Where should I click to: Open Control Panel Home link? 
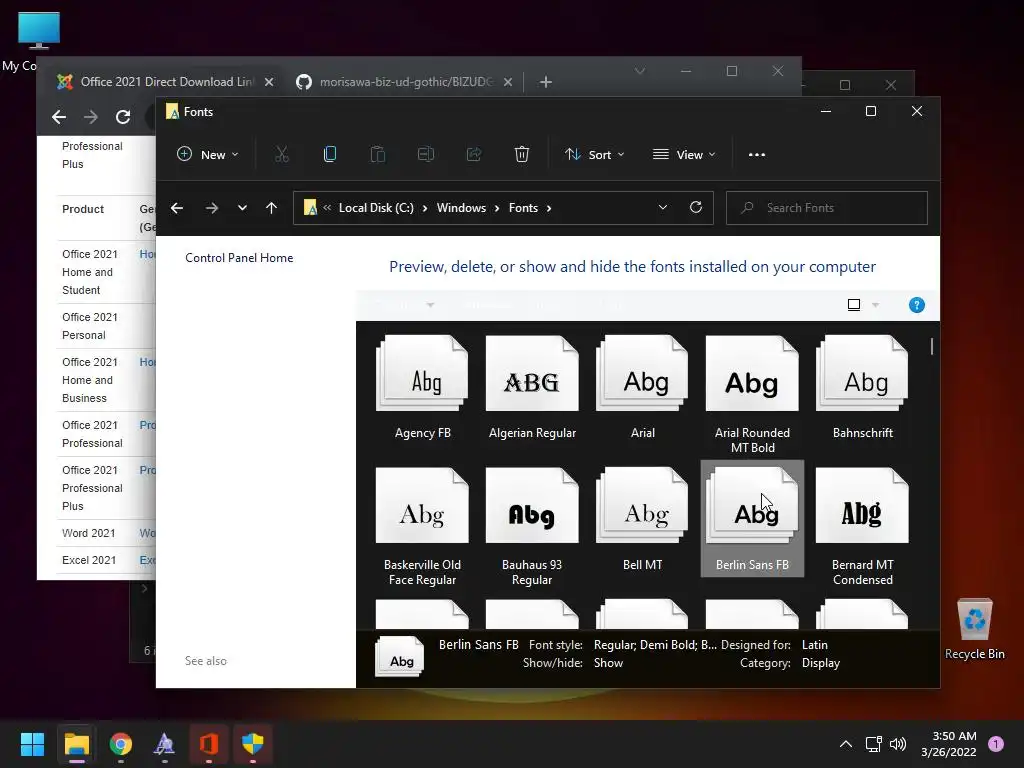(239, 258)
